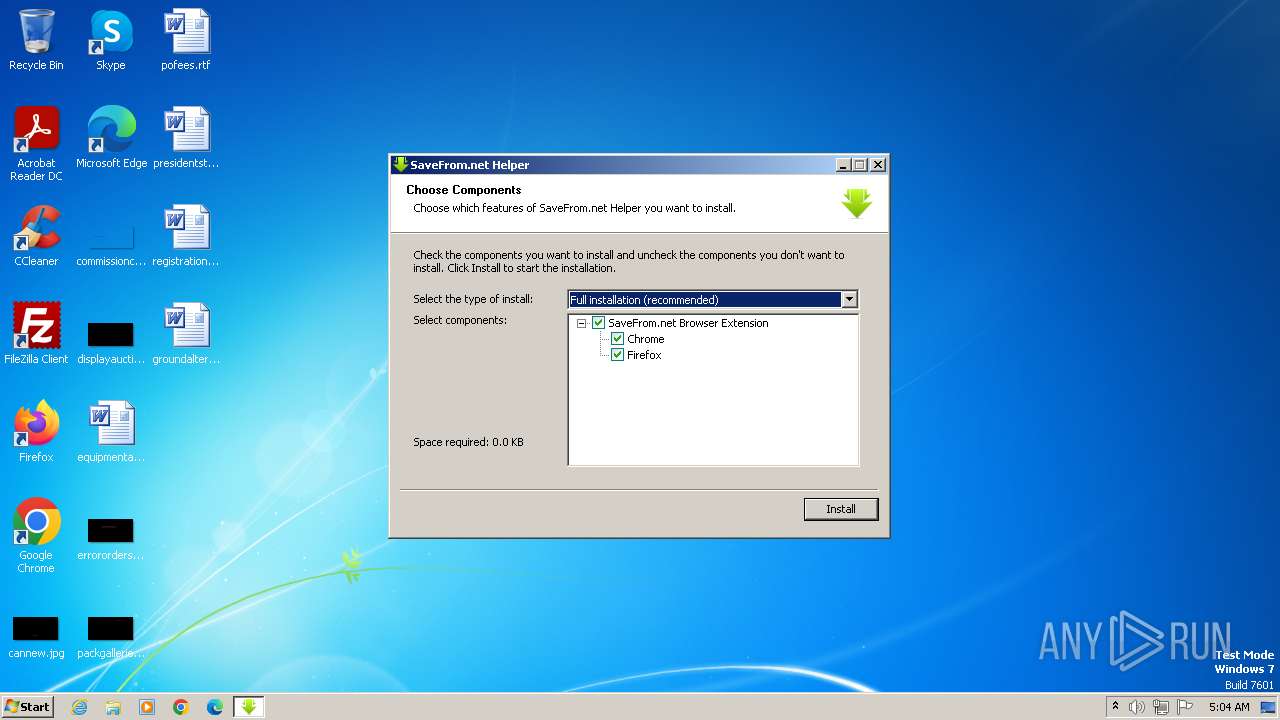Open Windows Explorer folder in taskbar
This screenshot has height=720, width=1280.
(113, 707)
